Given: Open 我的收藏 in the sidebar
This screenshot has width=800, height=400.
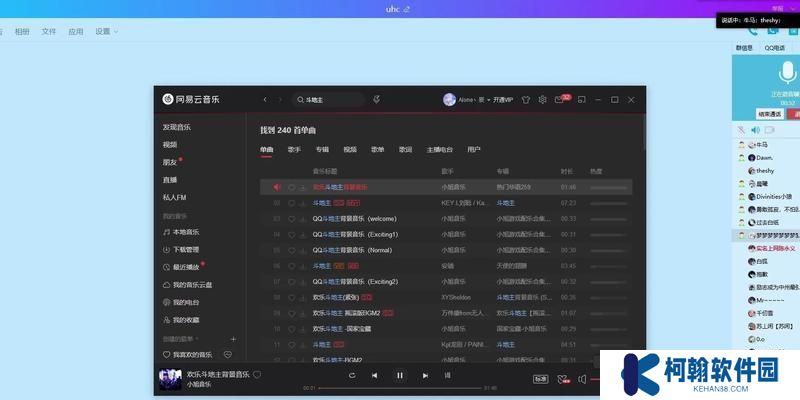Looking at the screenshot, I should tap(181, 320).
